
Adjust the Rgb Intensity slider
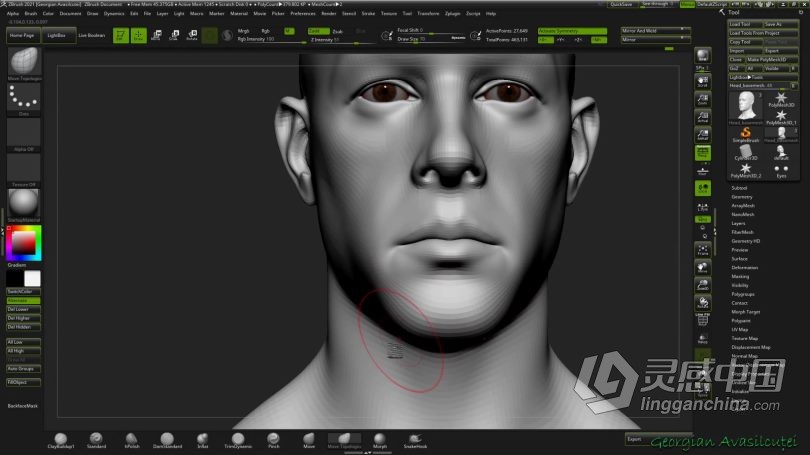click(x=271, y=40)
